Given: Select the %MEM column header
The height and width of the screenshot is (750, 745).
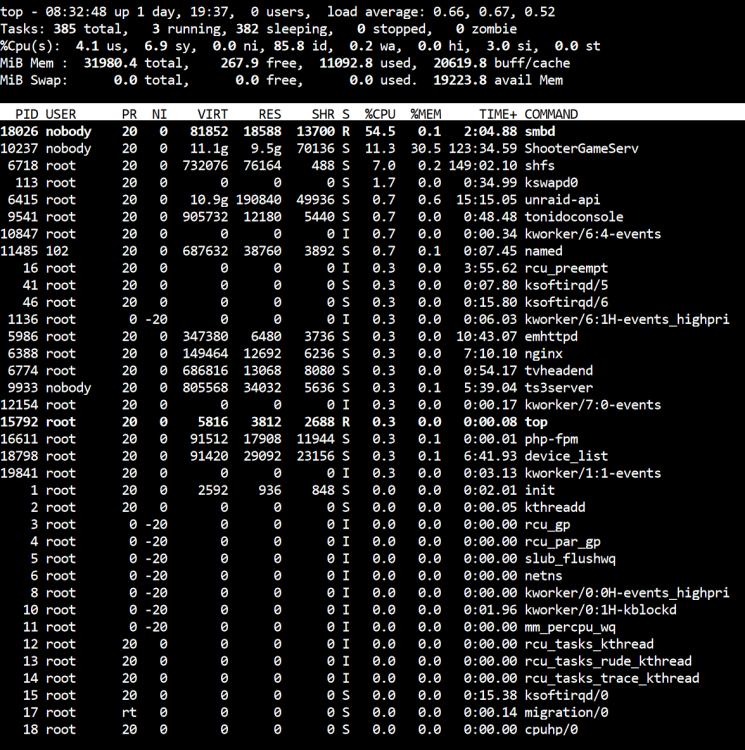Looking at the screenshot, I should click(426, 114).
